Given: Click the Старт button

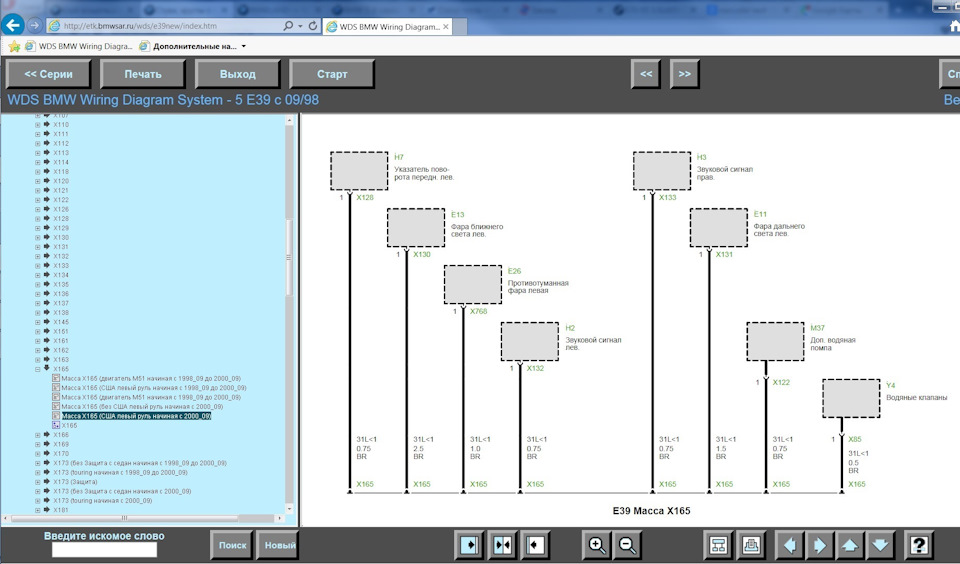Looking at the screenshot, I should [x=332, y=74].
